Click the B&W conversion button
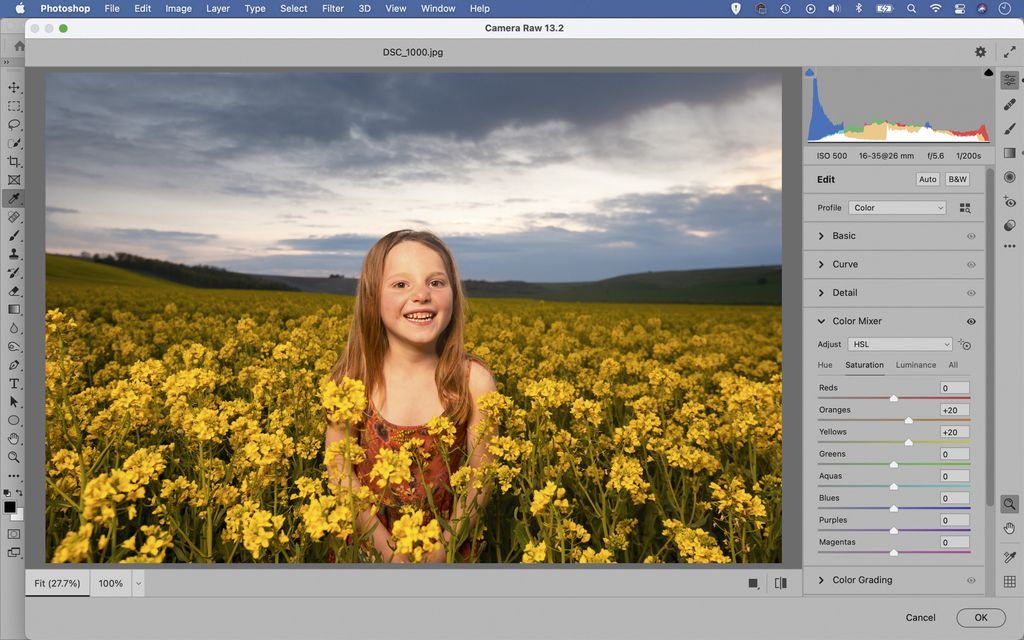 pyautogui.click(x=956, y=179)
